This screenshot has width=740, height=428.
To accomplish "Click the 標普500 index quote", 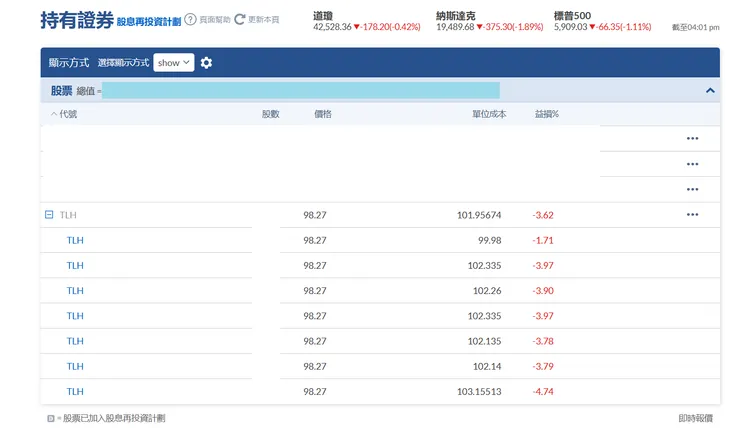I will click(602, 21).
